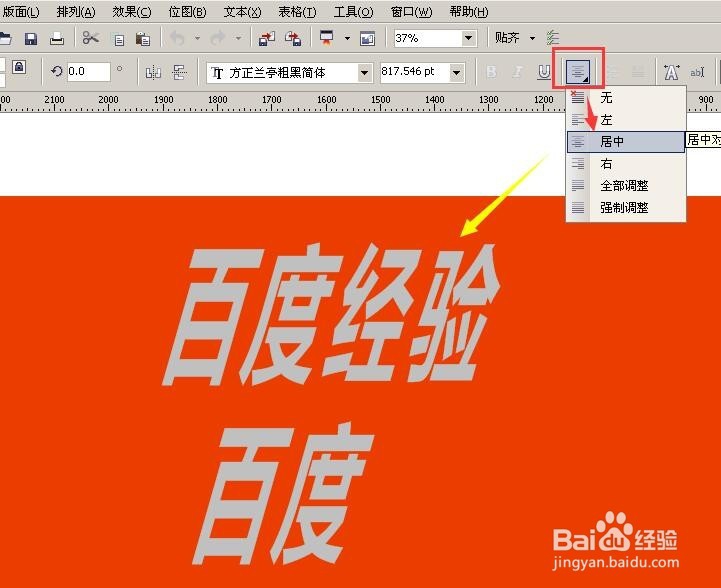721x588 pixels.
Task: Click the font size 817.546 pt field
Action: pos(414,72)
